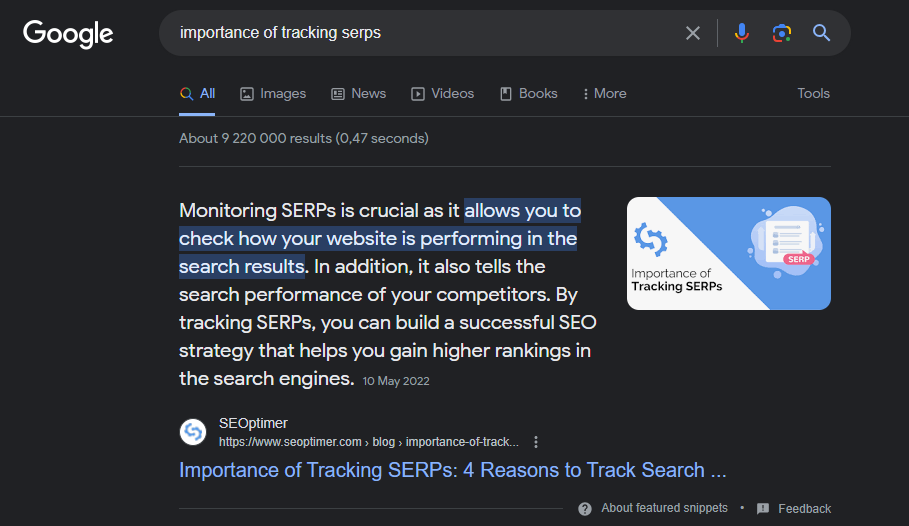Expand the More search filters menu
Screen dimensions: 909x526
(604, 93)
